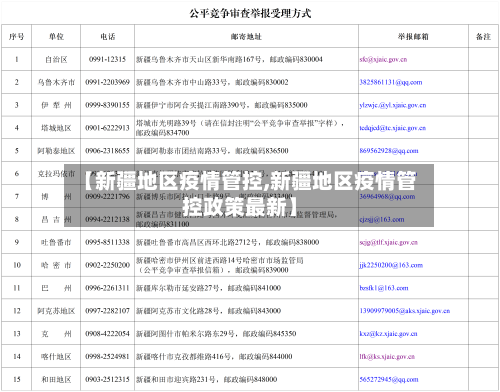Click the table title 公平竞争审查举报受理方式
Screen dimensions: 500x392
point(250,13)
